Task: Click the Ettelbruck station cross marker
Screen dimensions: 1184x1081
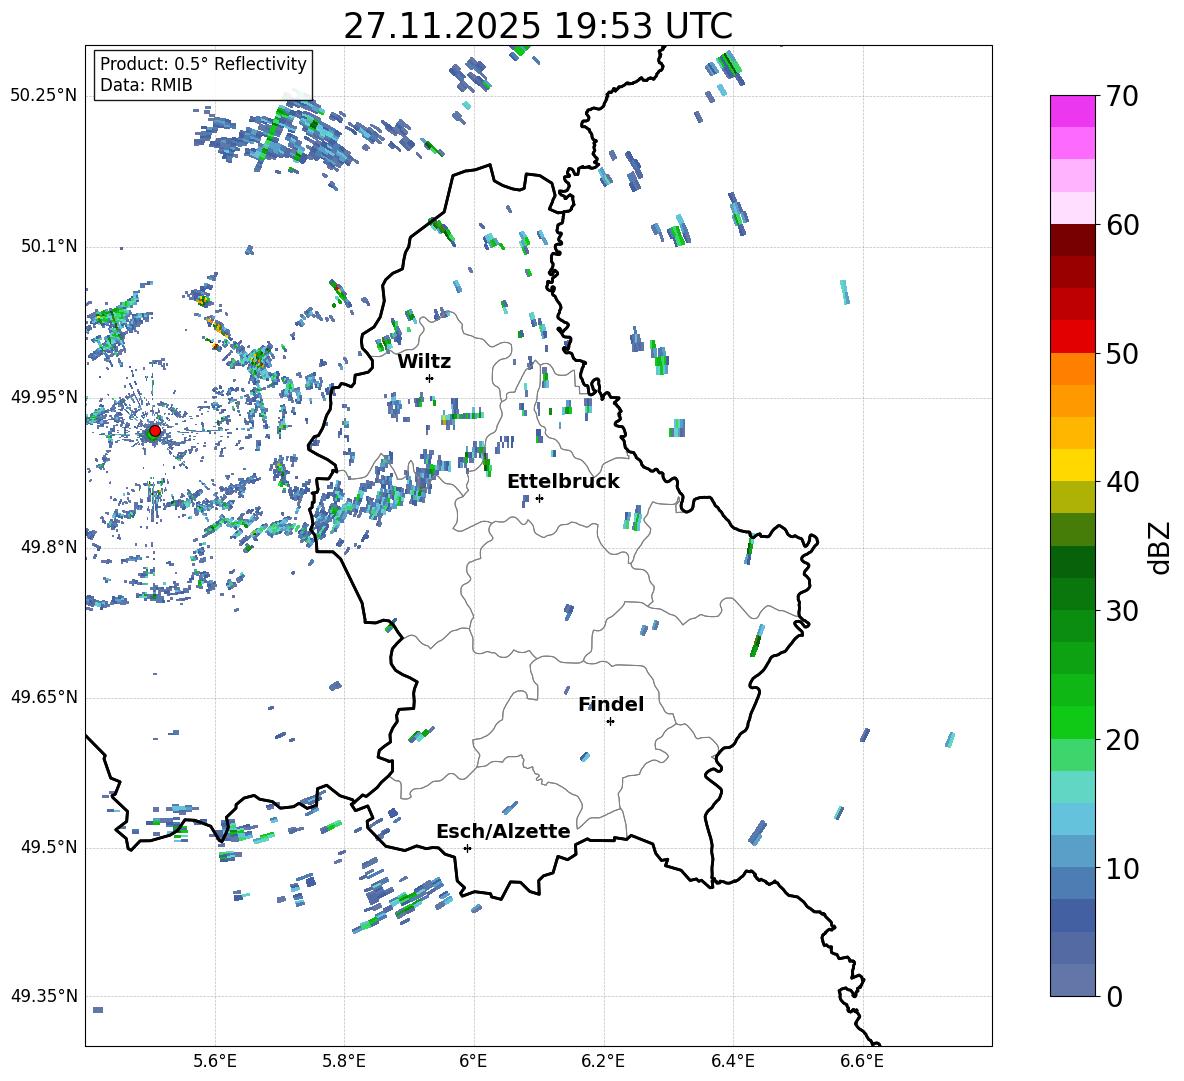Action: point(539,498)
